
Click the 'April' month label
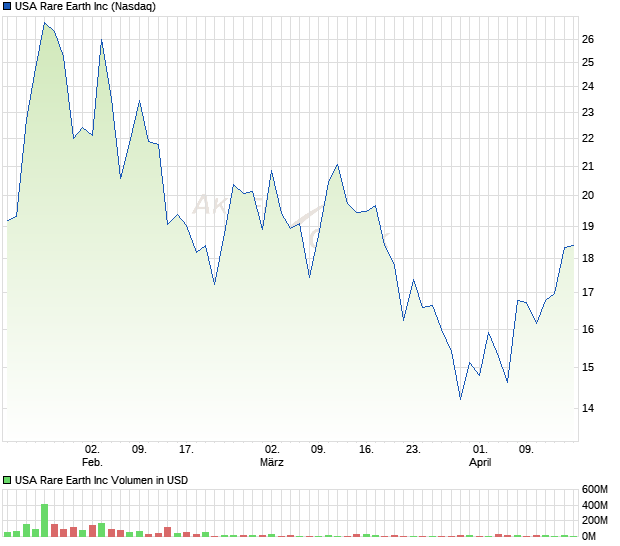click(480, 462)
